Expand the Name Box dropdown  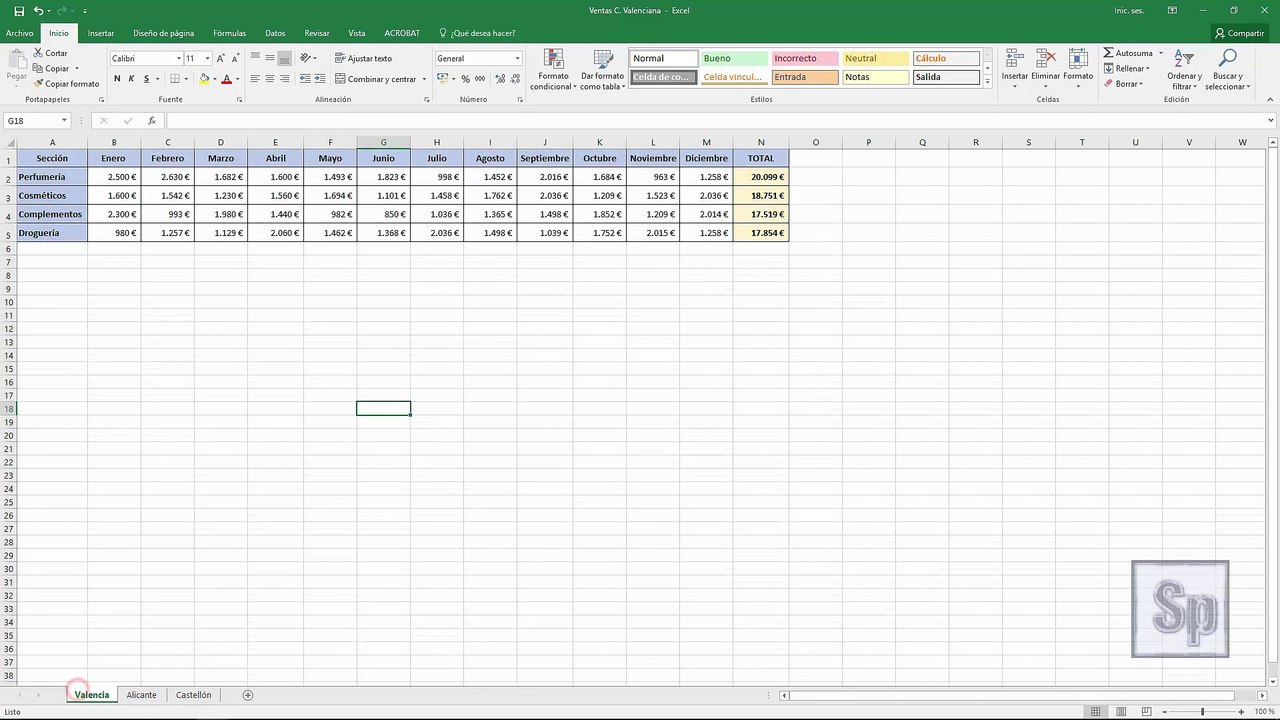[x=64, y=121]
